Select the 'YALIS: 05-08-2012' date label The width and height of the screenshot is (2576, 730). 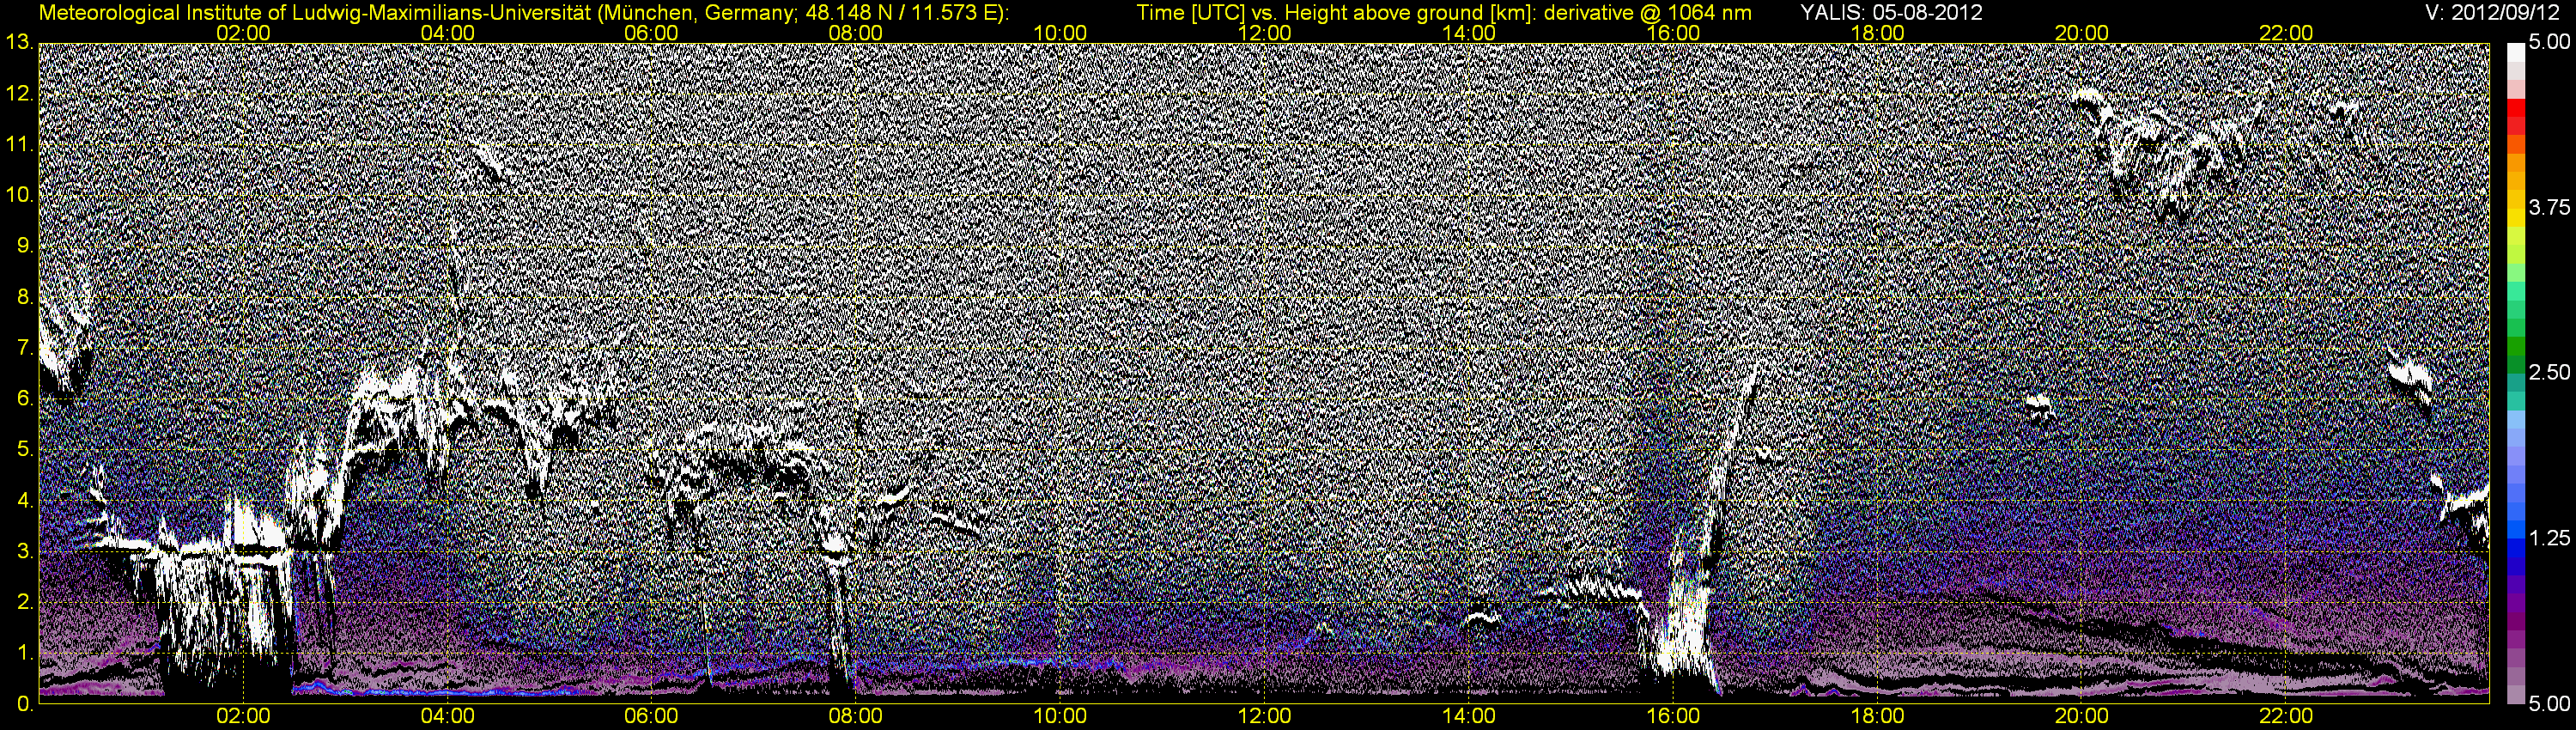pyautogui.click(x=1892, y=13)
